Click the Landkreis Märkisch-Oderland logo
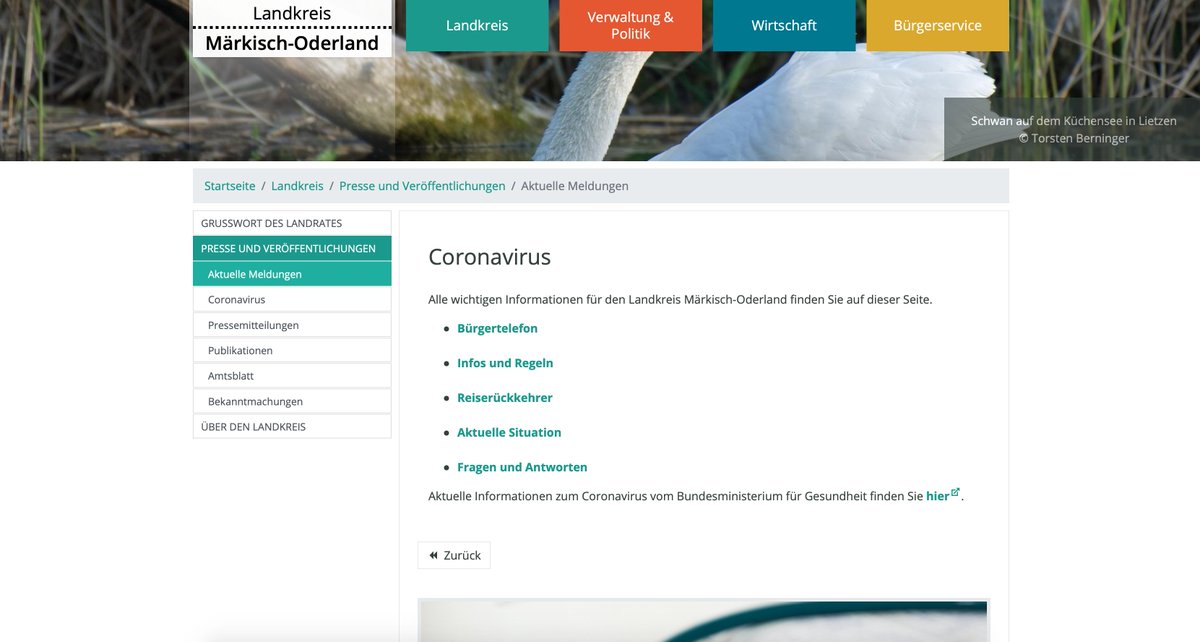 (x=292, y=28)
